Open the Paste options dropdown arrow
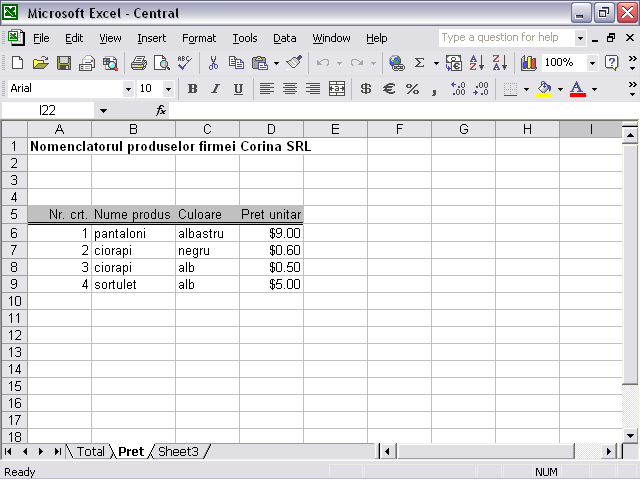 click(x=276, y=63)
